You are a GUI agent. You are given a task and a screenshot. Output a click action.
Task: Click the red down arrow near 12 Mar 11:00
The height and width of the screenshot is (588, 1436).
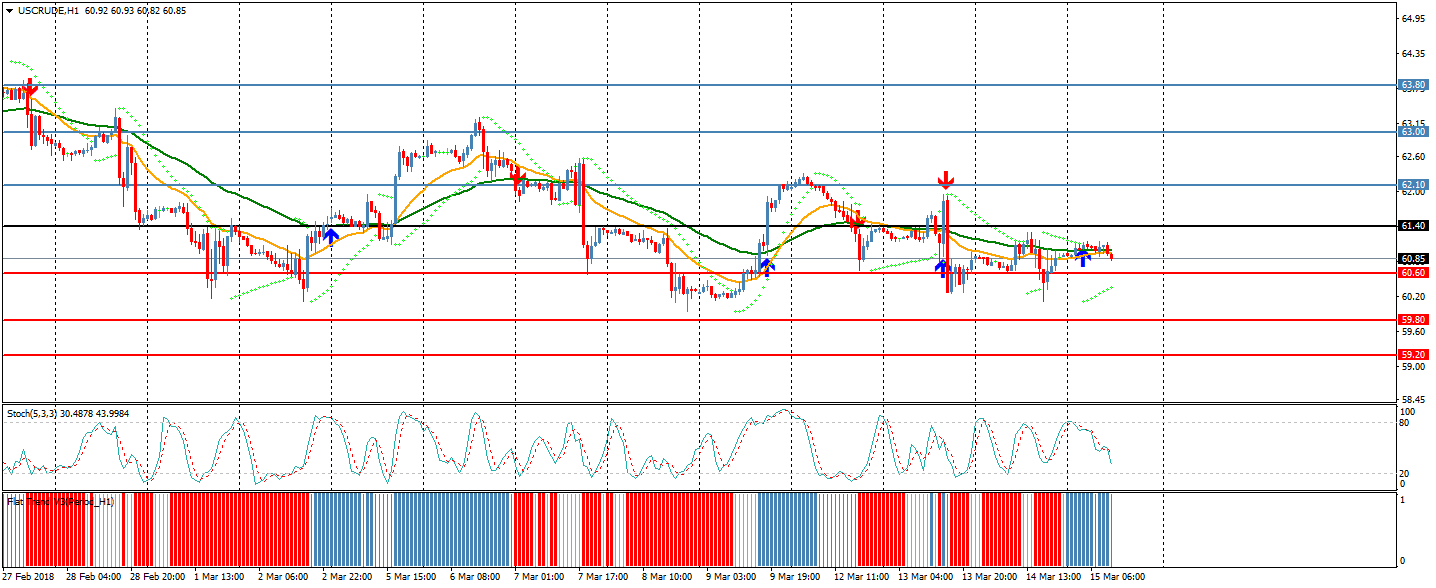(858, 219)
